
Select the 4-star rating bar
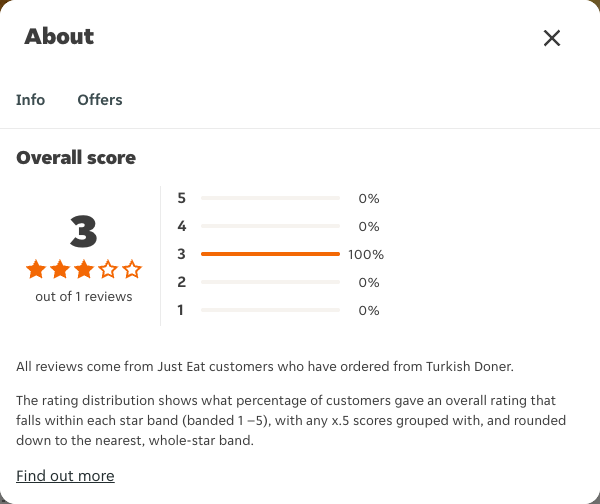point(270,226)
